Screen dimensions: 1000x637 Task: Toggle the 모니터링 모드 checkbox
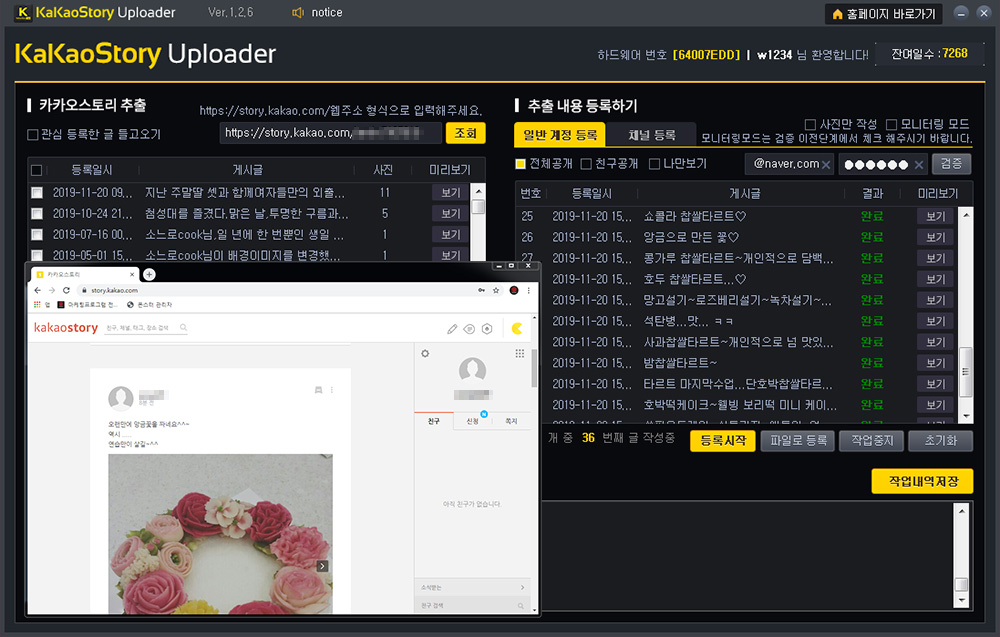[891, 124]
